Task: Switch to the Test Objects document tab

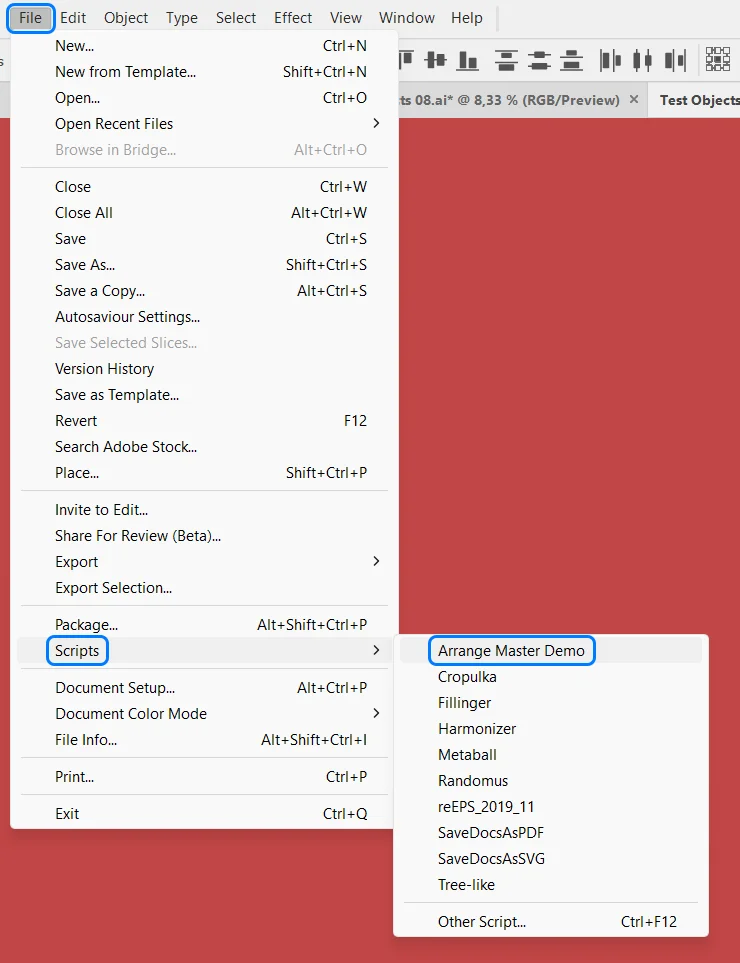Action: (x=698, y=100)
